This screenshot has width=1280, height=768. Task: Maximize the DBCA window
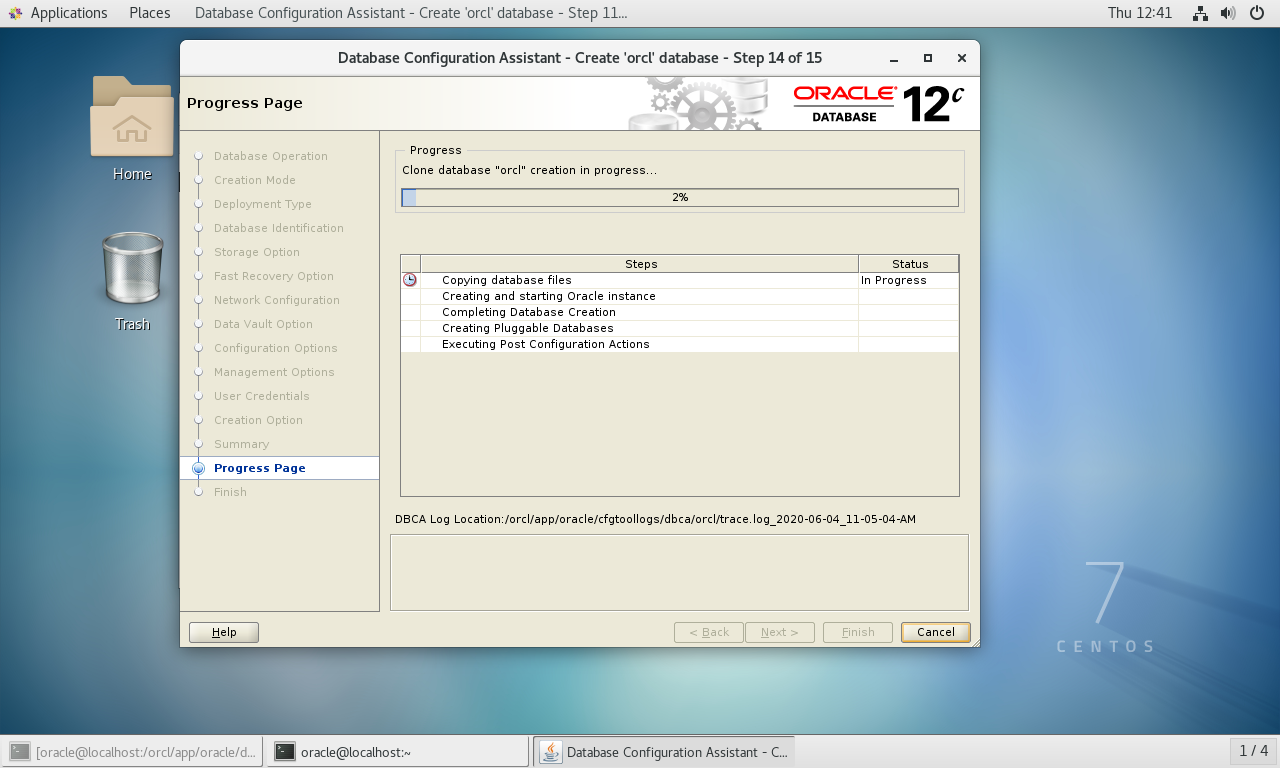coord(928,58)
